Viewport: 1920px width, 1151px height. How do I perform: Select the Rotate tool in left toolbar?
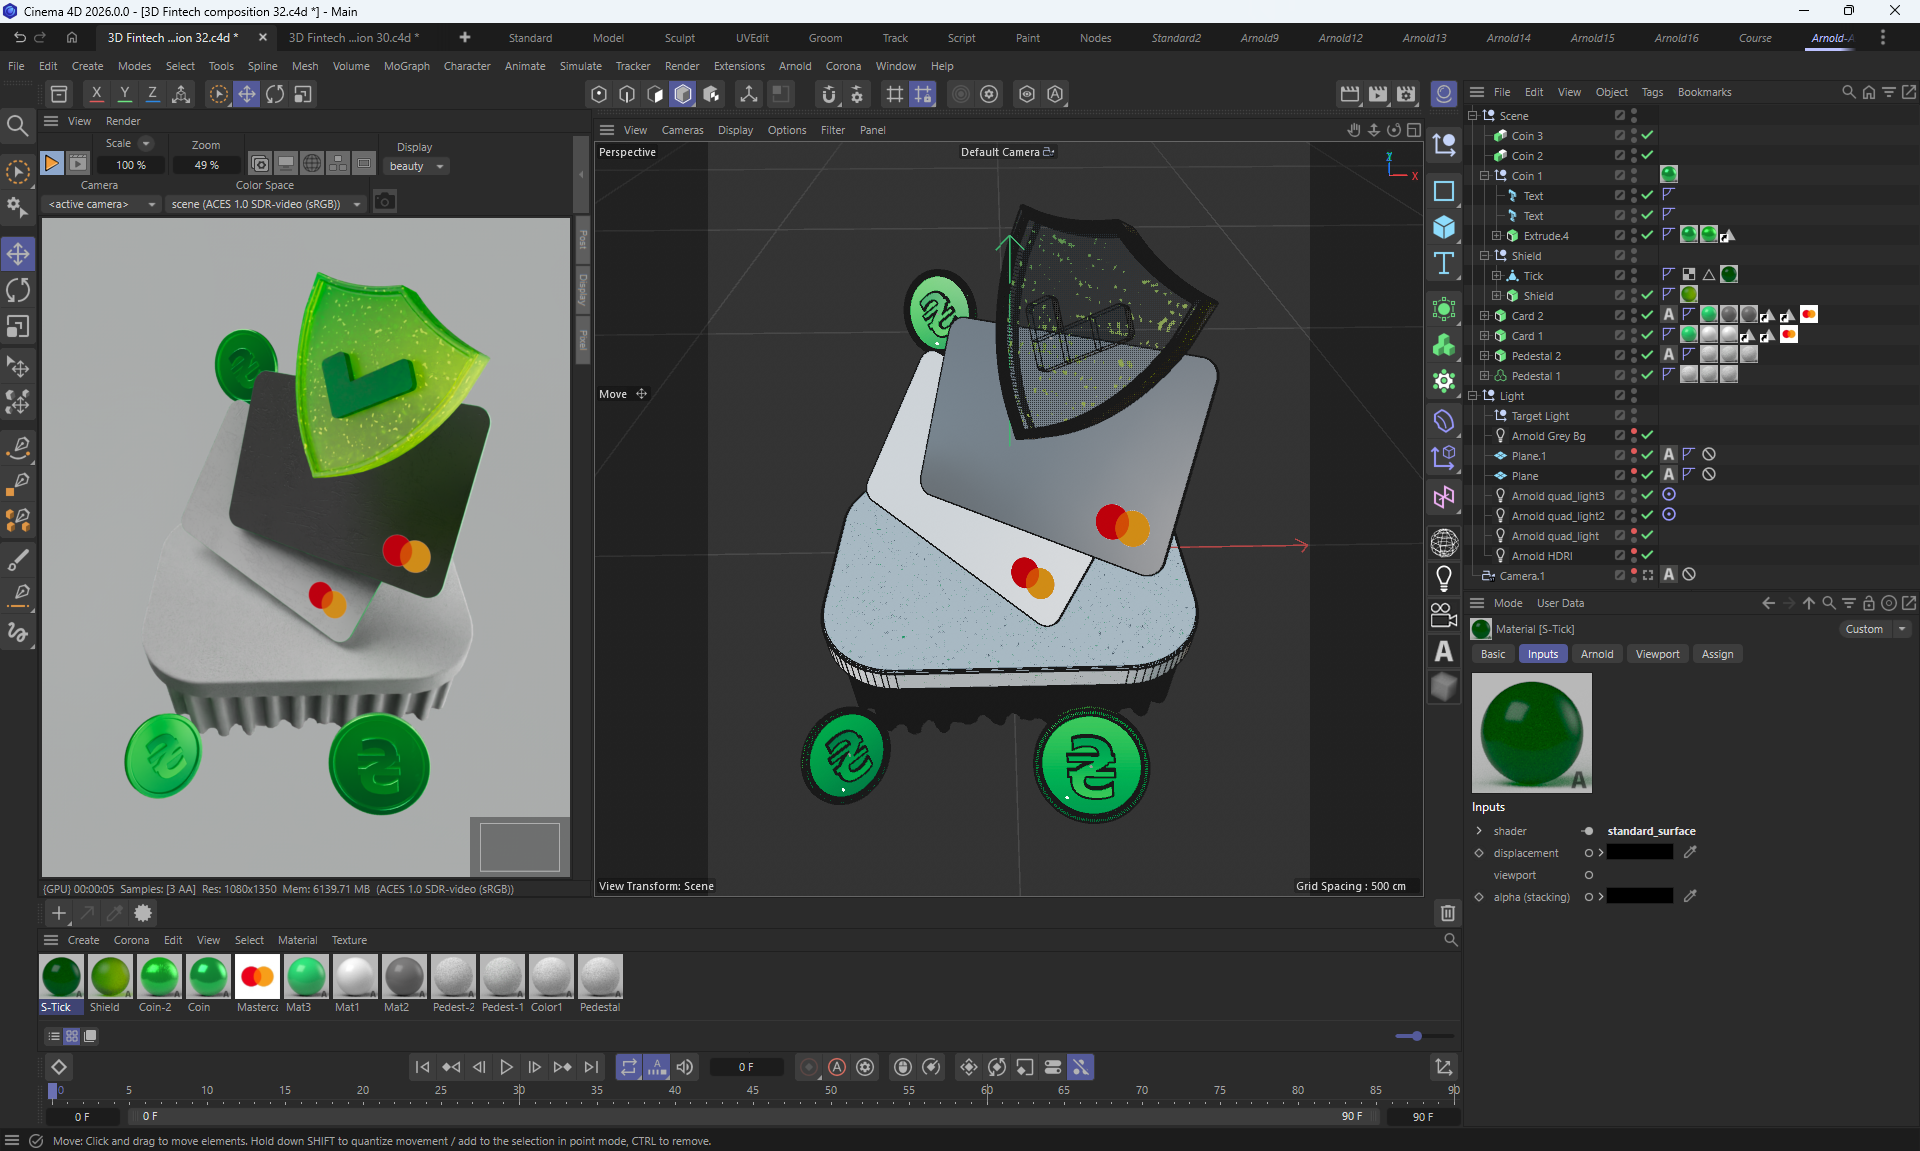pyautogui.click(x=18, y=290)
